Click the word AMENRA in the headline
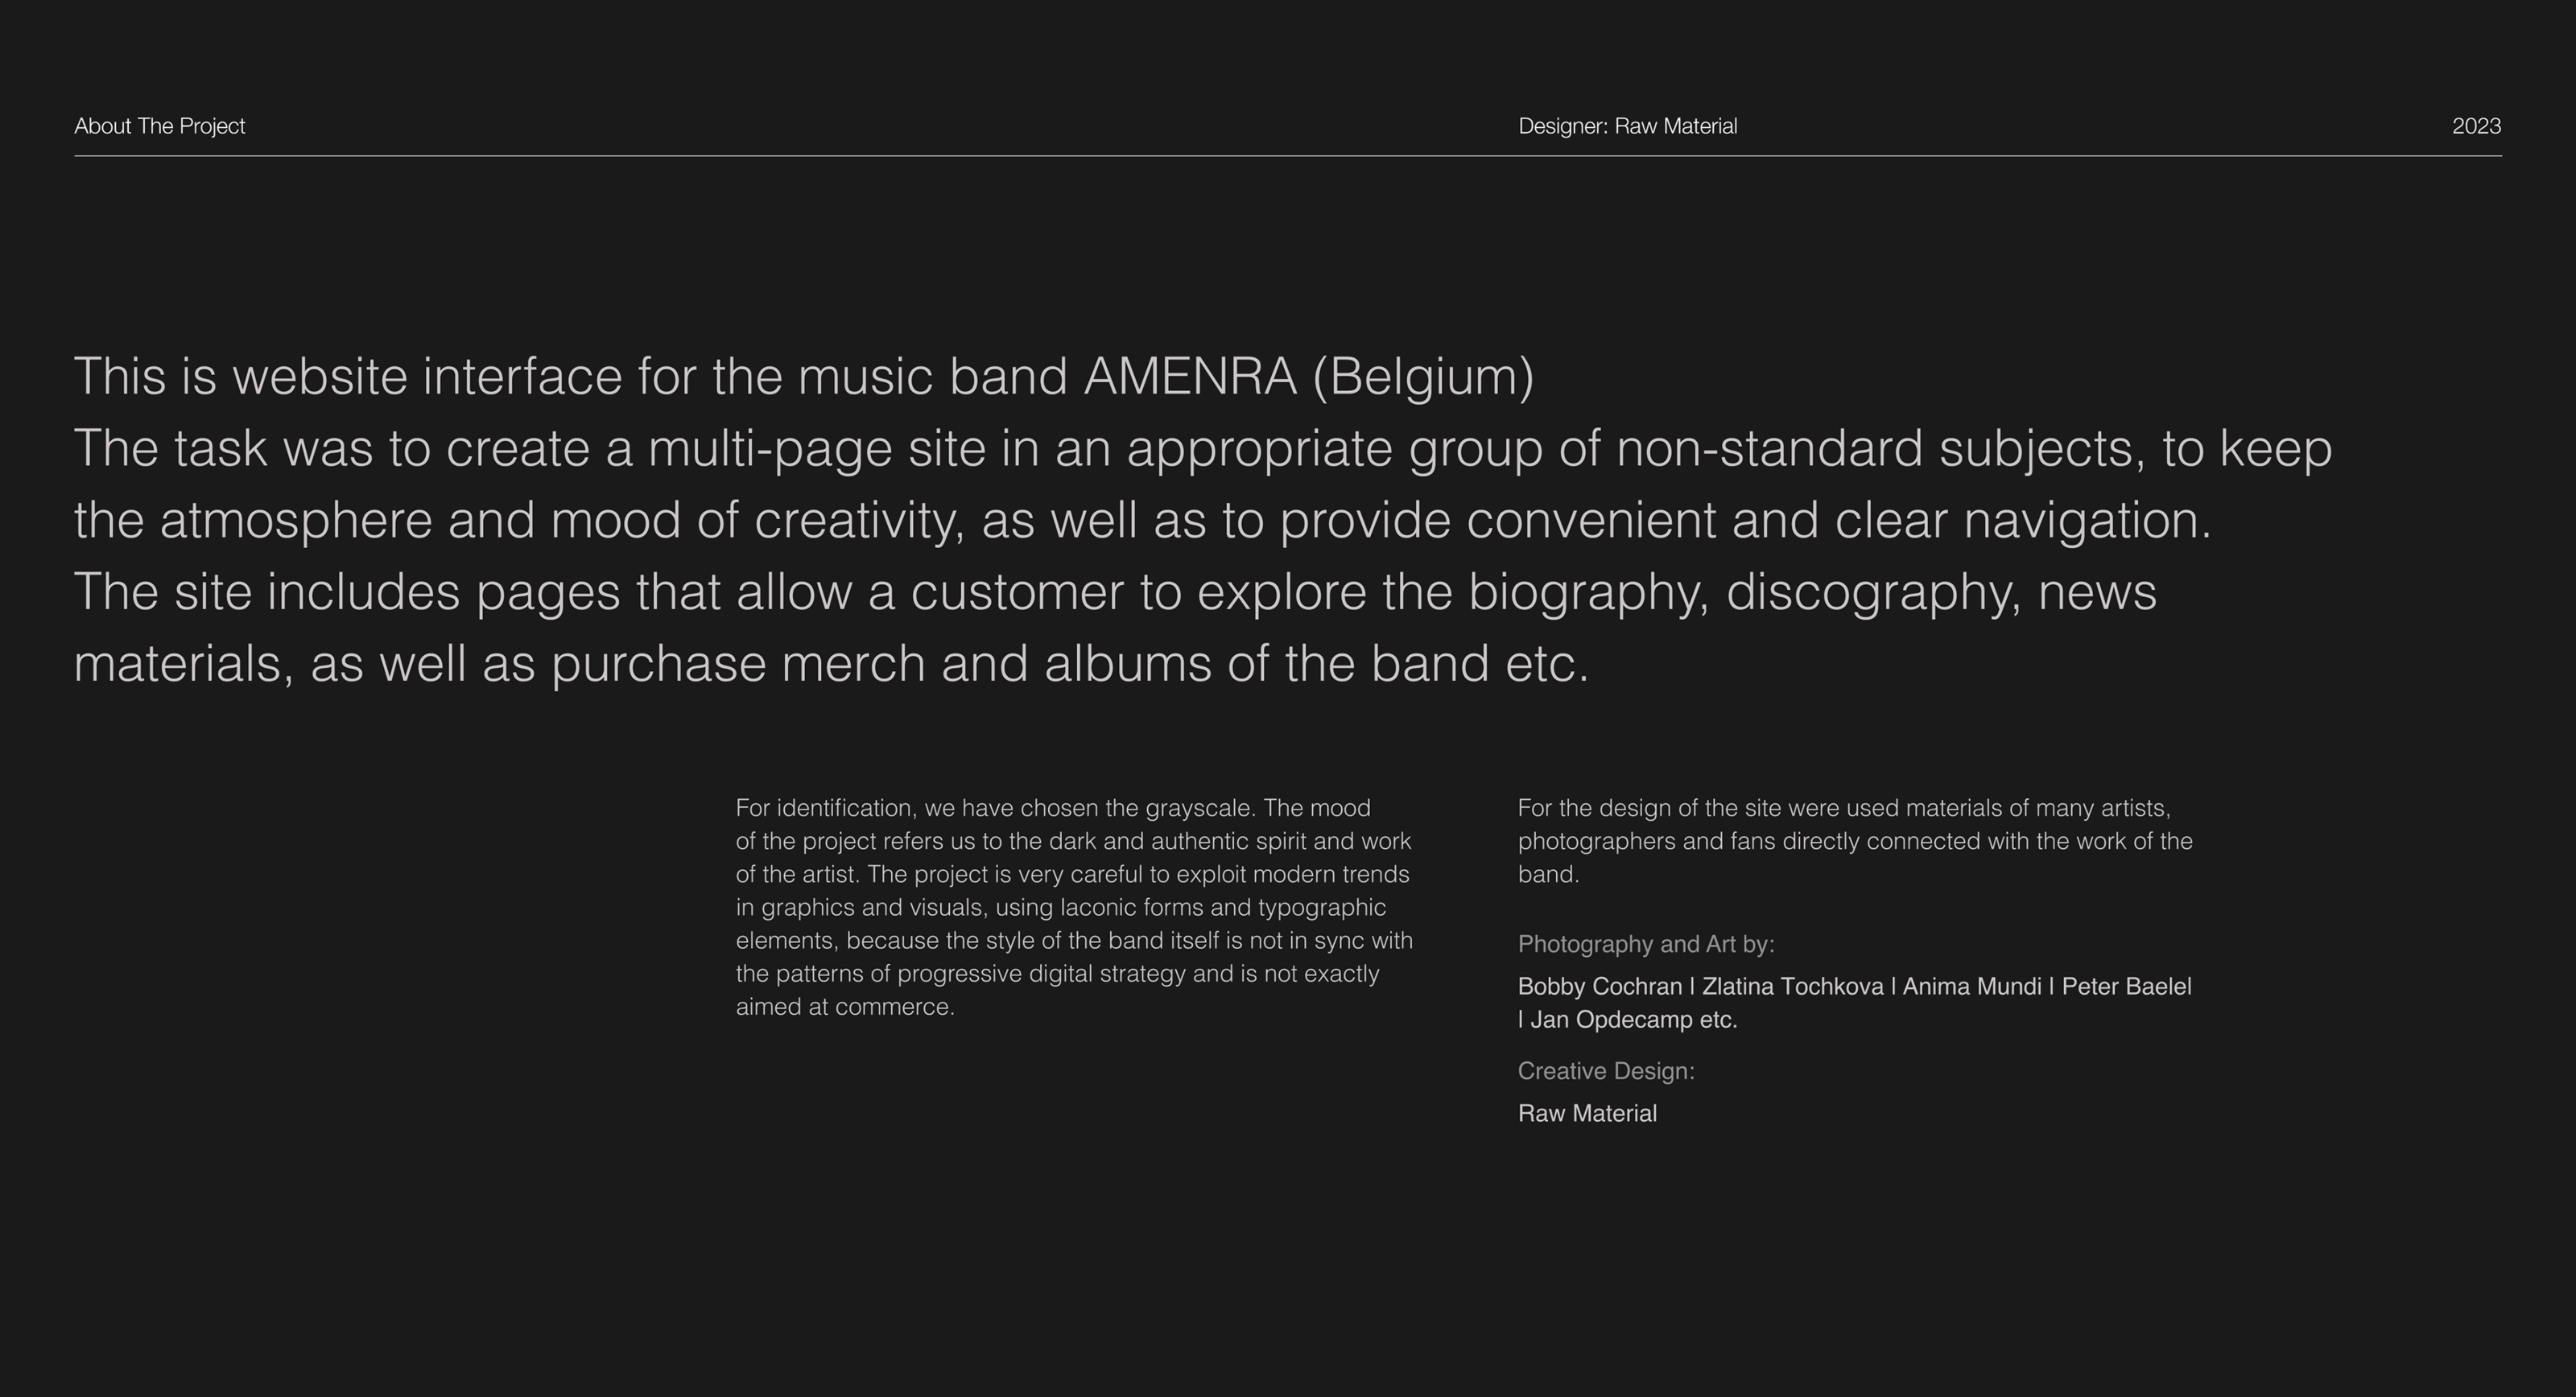Viewport: 2576px width, 1397px height. click(x=1190, y=377)
